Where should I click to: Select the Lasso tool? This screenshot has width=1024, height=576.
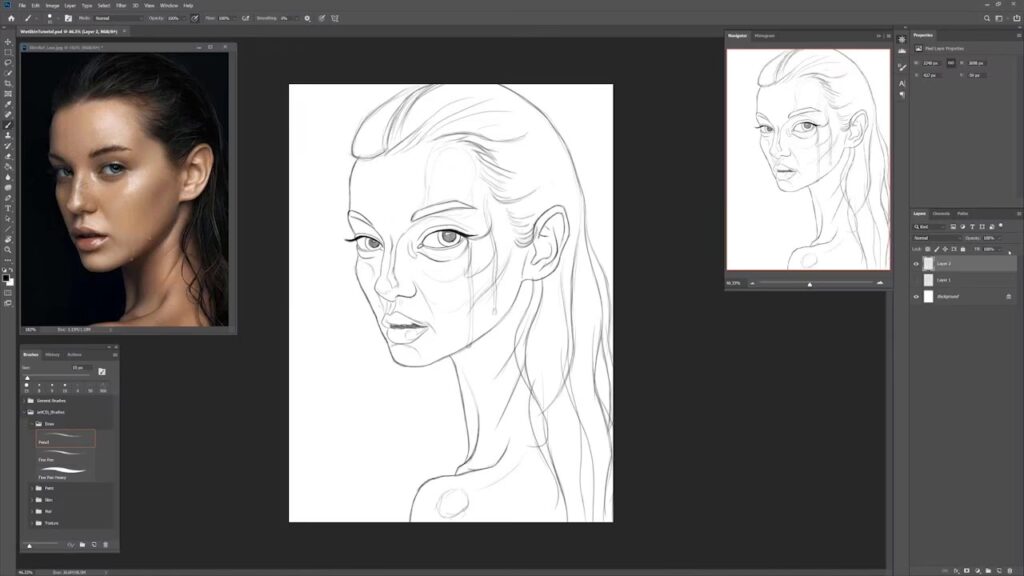[8, 62]
